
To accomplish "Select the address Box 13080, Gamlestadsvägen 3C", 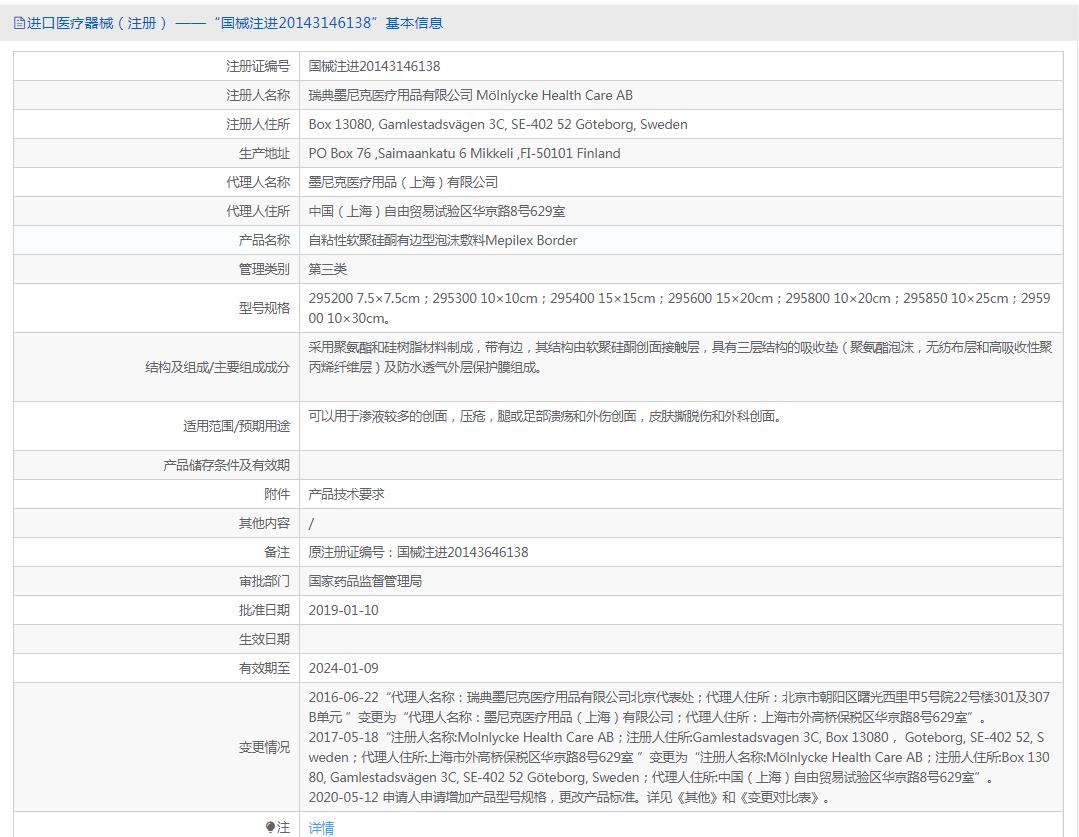I will (498, 124).
